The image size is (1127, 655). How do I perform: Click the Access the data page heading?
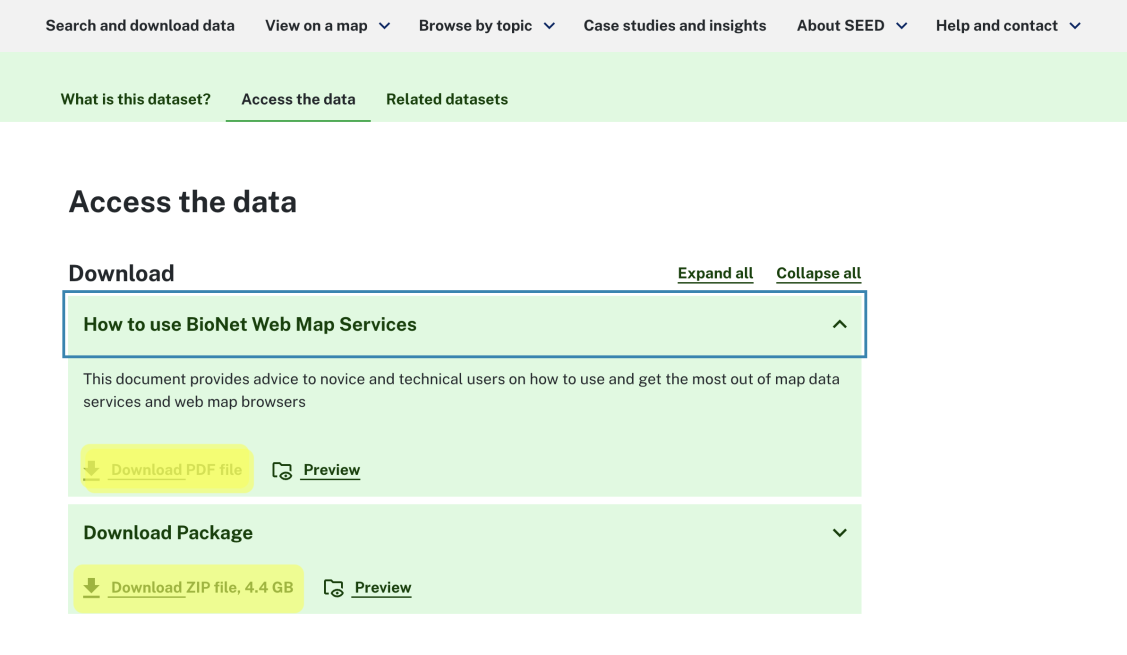pyautogui.click(x=183, y=201)
